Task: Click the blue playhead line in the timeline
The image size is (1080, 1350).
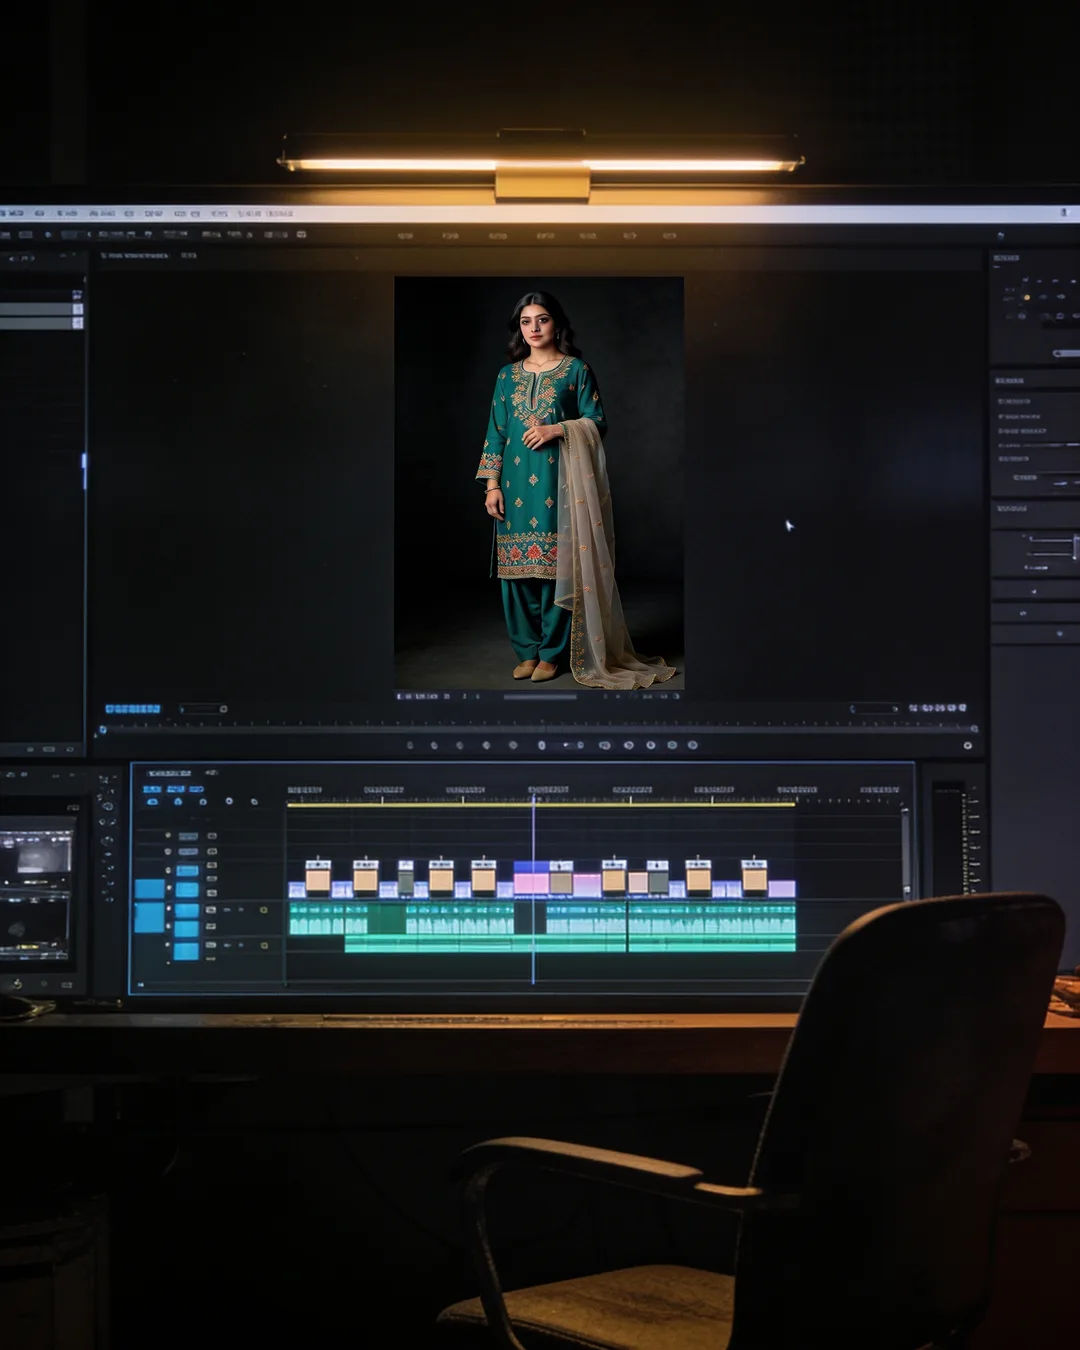Action: [533, 890]
